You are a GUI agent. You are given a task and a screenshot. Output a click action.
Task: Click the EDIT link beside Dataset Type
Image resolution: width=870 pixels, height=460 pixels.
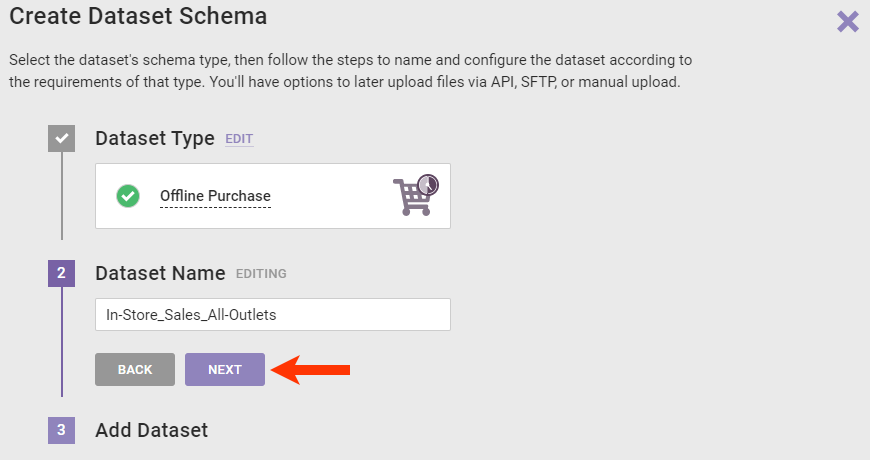tap(239, 140)
